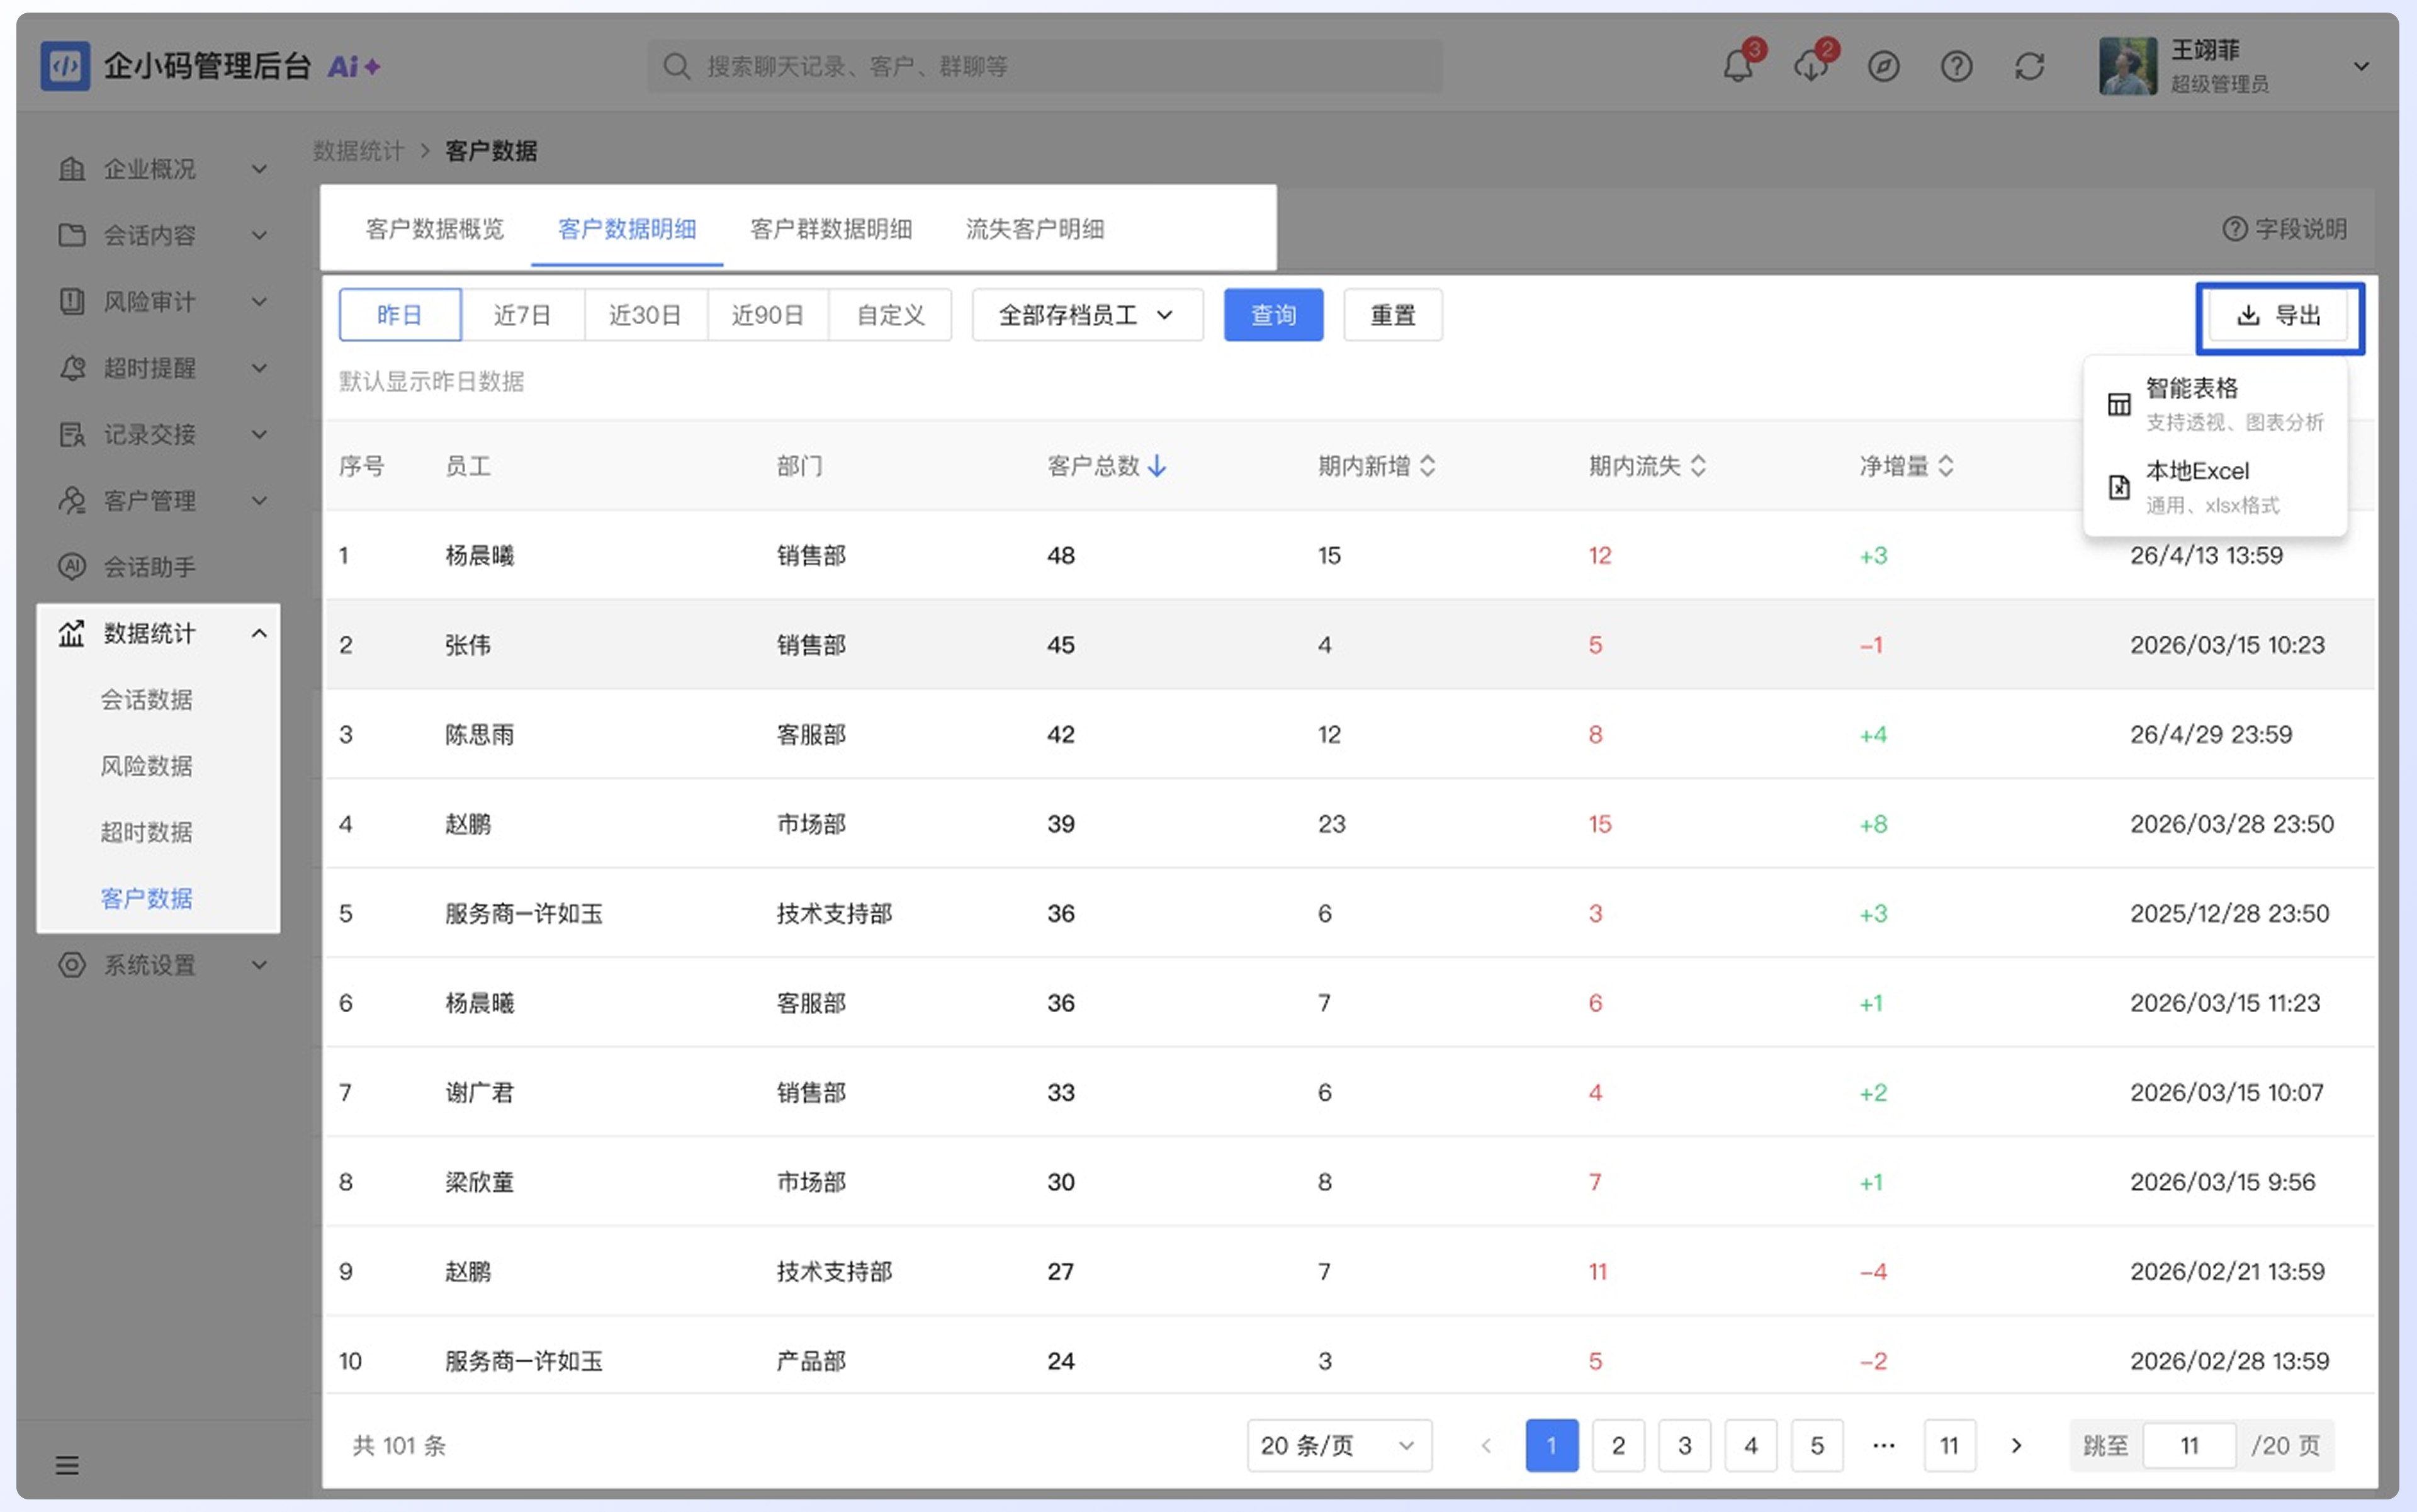Expand the 风险审计 menu chevron
Viewport: 2417px width, 1512px height.
tap(259, 301)
